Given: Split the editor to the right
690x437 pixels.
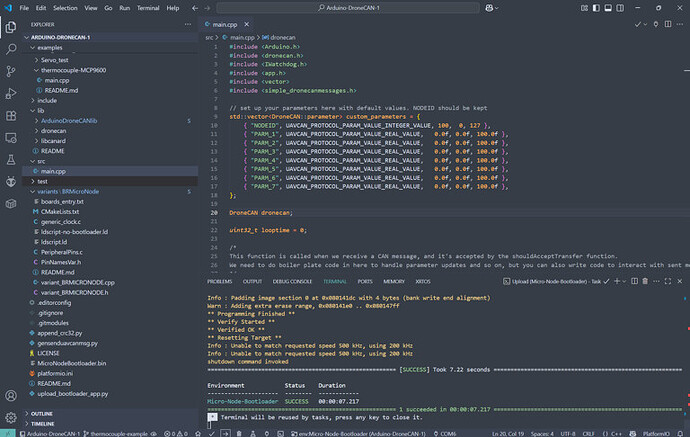Looking at the screenshot, I should coord(668,24).
